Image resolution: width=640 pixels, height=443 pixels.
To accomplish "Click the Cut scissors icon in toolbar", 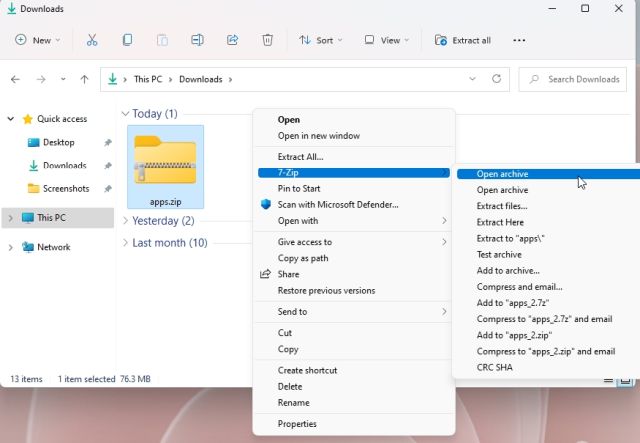I will 92,40.
